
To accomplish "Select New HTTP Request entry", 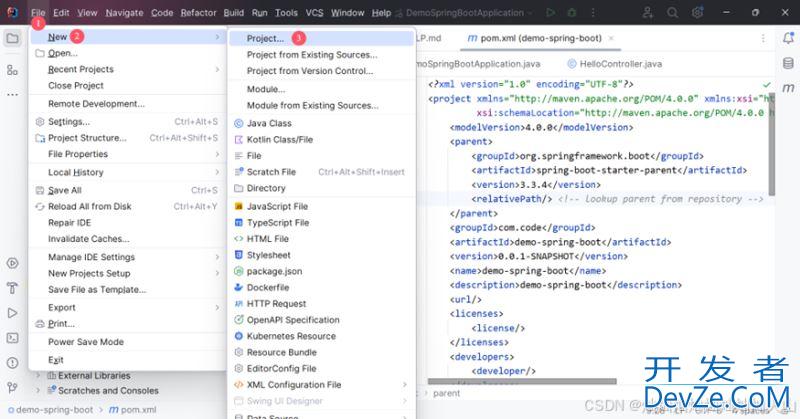I will 321,304.
